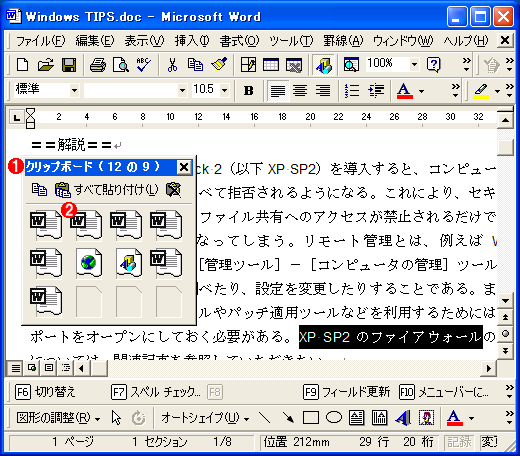520x456 pixels.
Task: Close the クリップボード floating toolbar
Action: (184, 167)
